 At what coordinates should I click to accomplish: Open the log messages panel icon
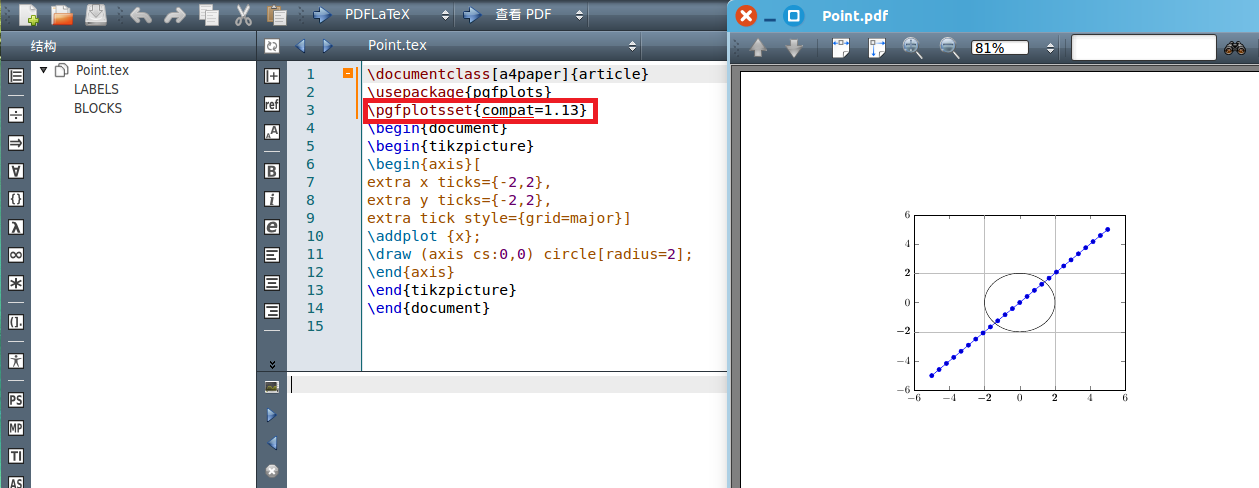click(271, 386)
